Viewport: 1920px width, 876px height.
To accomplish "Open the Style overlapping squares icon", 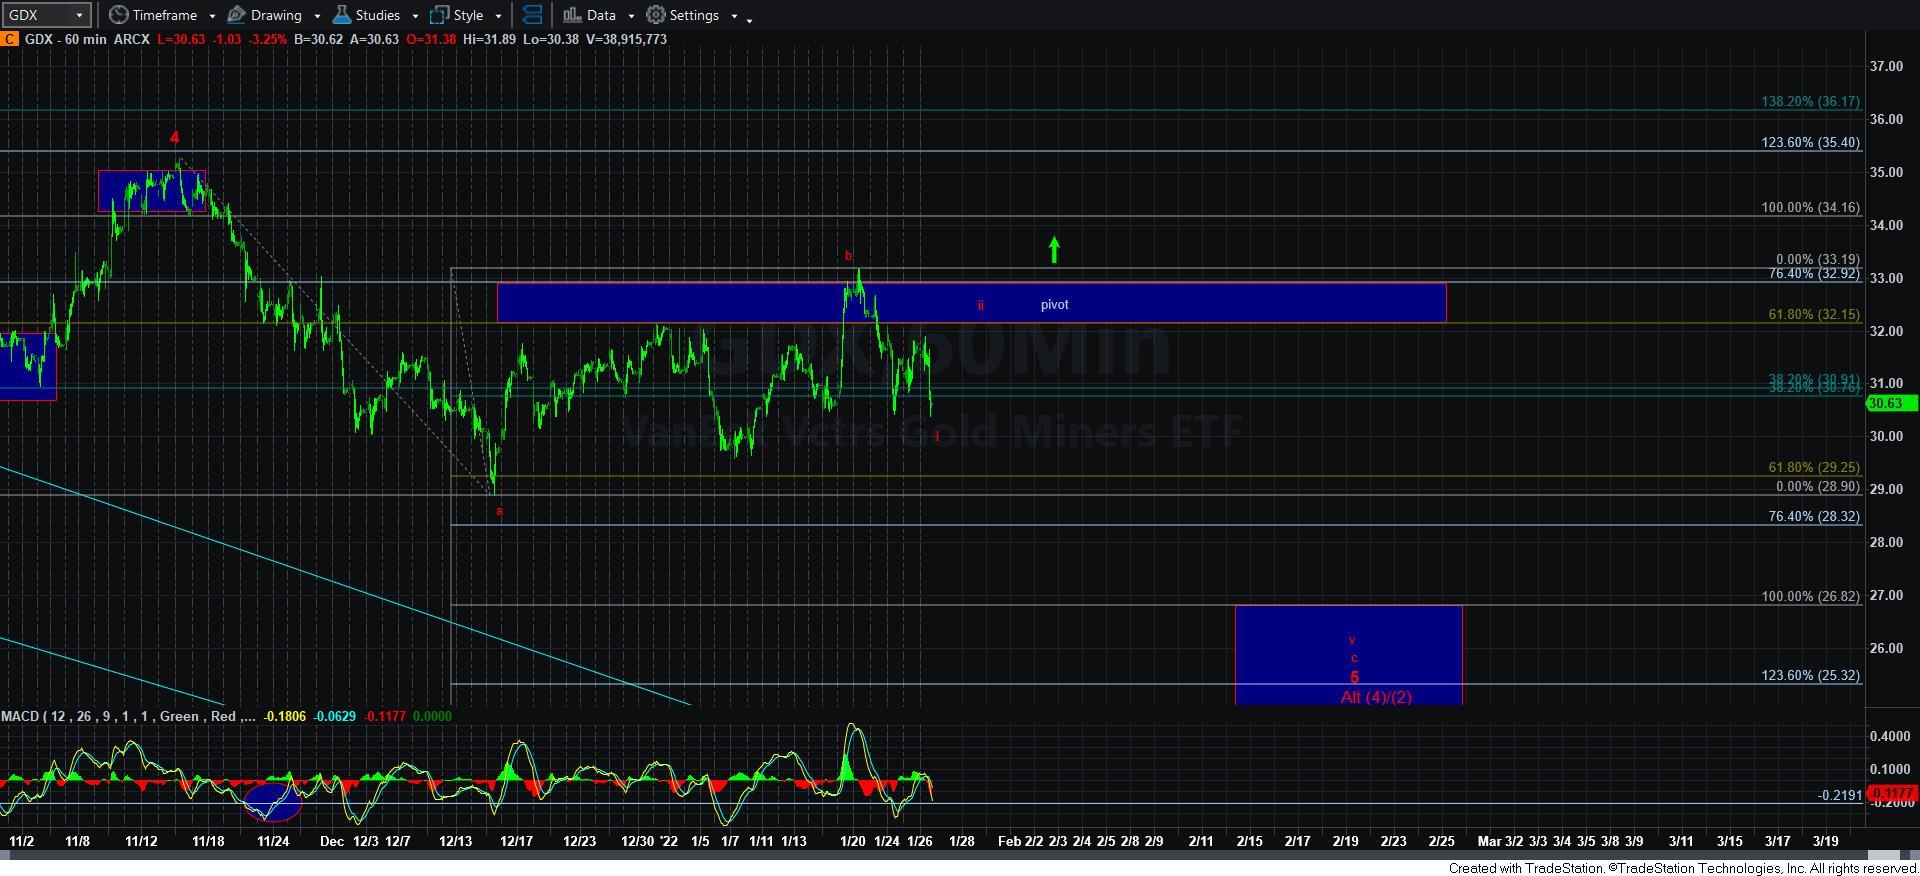I will tap(439, 15).
